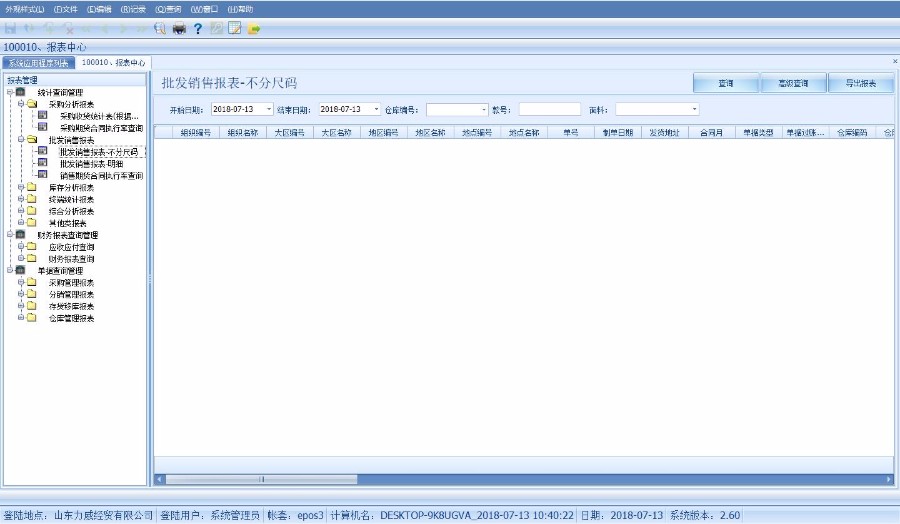Click the 大区名称 column header
This screenshot has width=900, height=524.
pyautogui.click(x=336, y=133)
